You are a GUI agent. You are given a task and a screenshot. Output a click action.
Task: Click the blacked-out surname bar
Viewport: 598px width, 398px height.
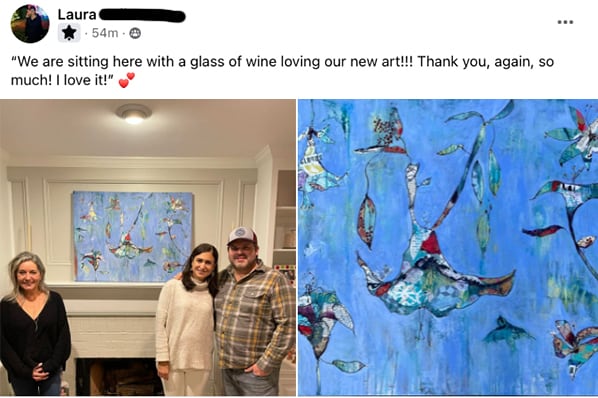click(x=142, y=16)
